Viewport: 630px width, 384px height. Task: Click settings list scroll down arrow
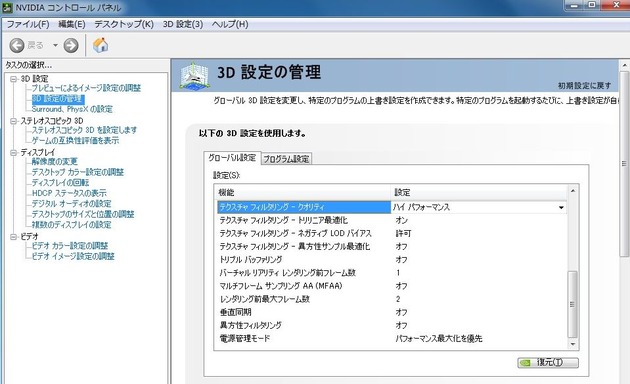coord(573,344)
